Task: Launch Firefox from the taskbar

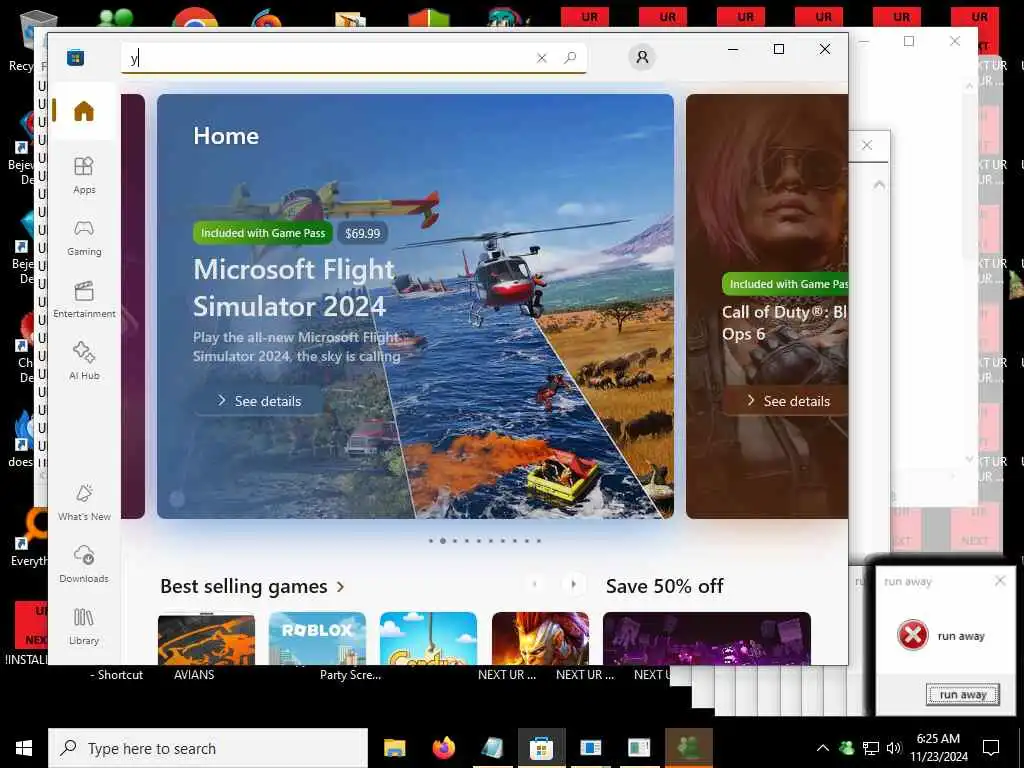Action: coord(443,748)
